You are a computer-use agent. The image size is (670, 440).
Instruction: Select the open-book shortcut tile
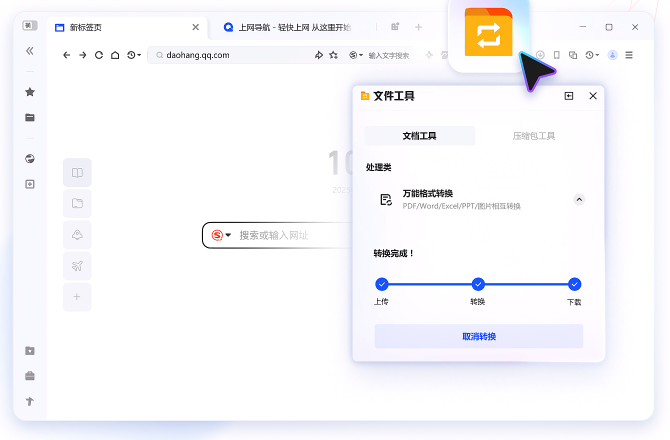tap(77, 173)
